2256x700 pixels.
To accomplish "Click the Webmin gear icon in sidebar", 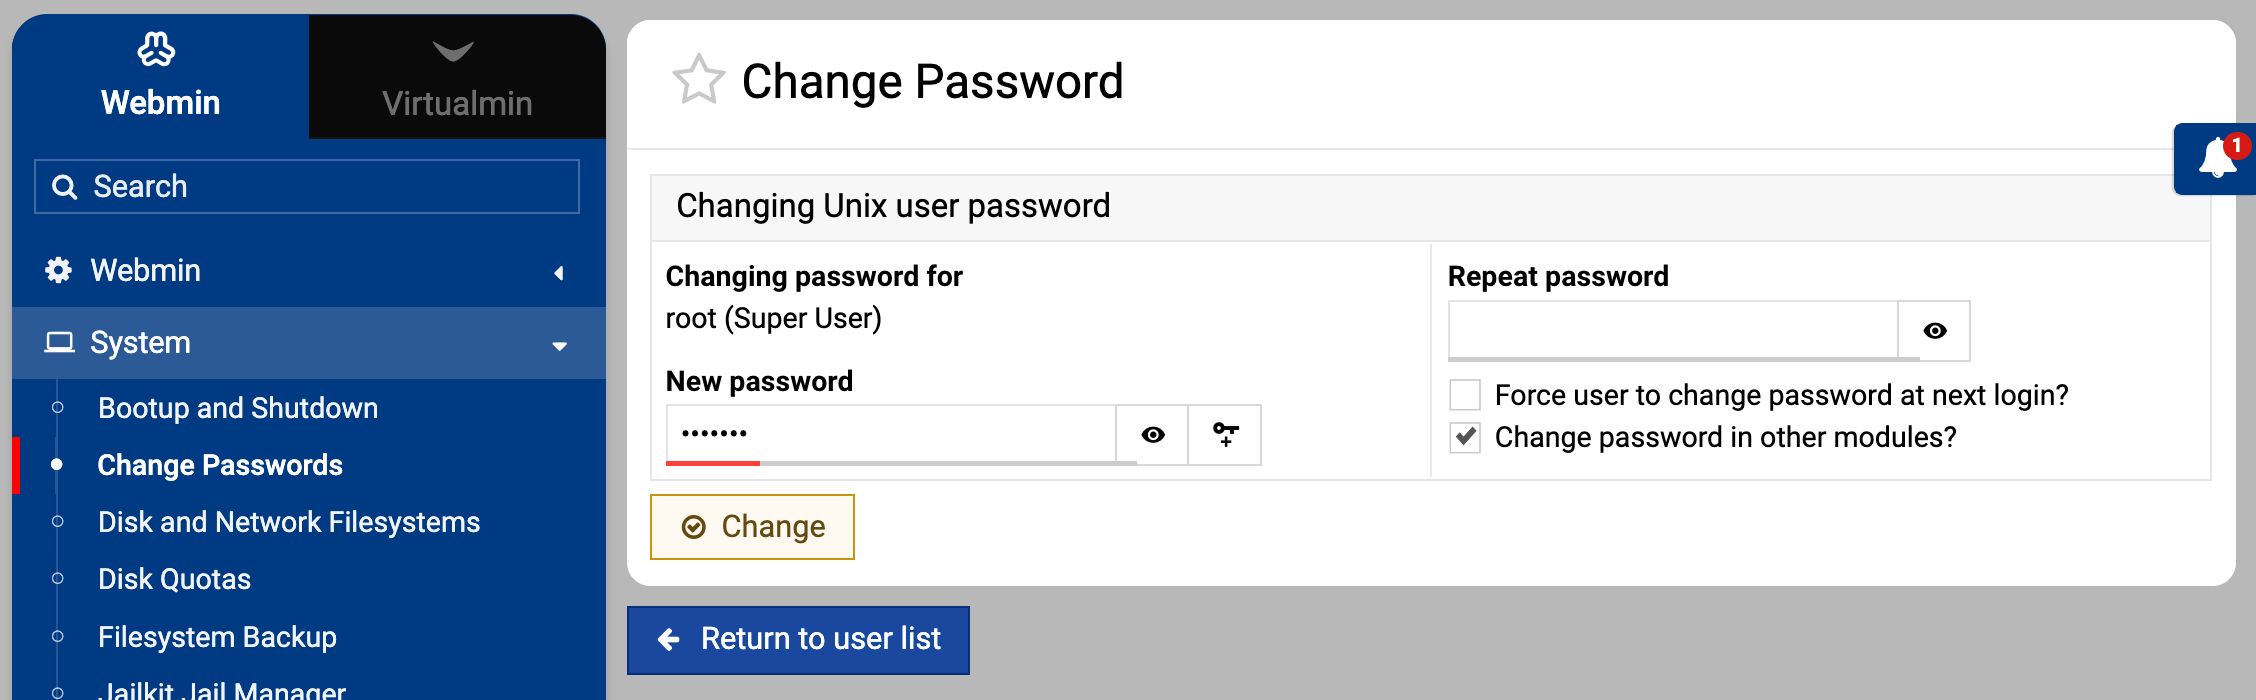I will pos(59,270).
